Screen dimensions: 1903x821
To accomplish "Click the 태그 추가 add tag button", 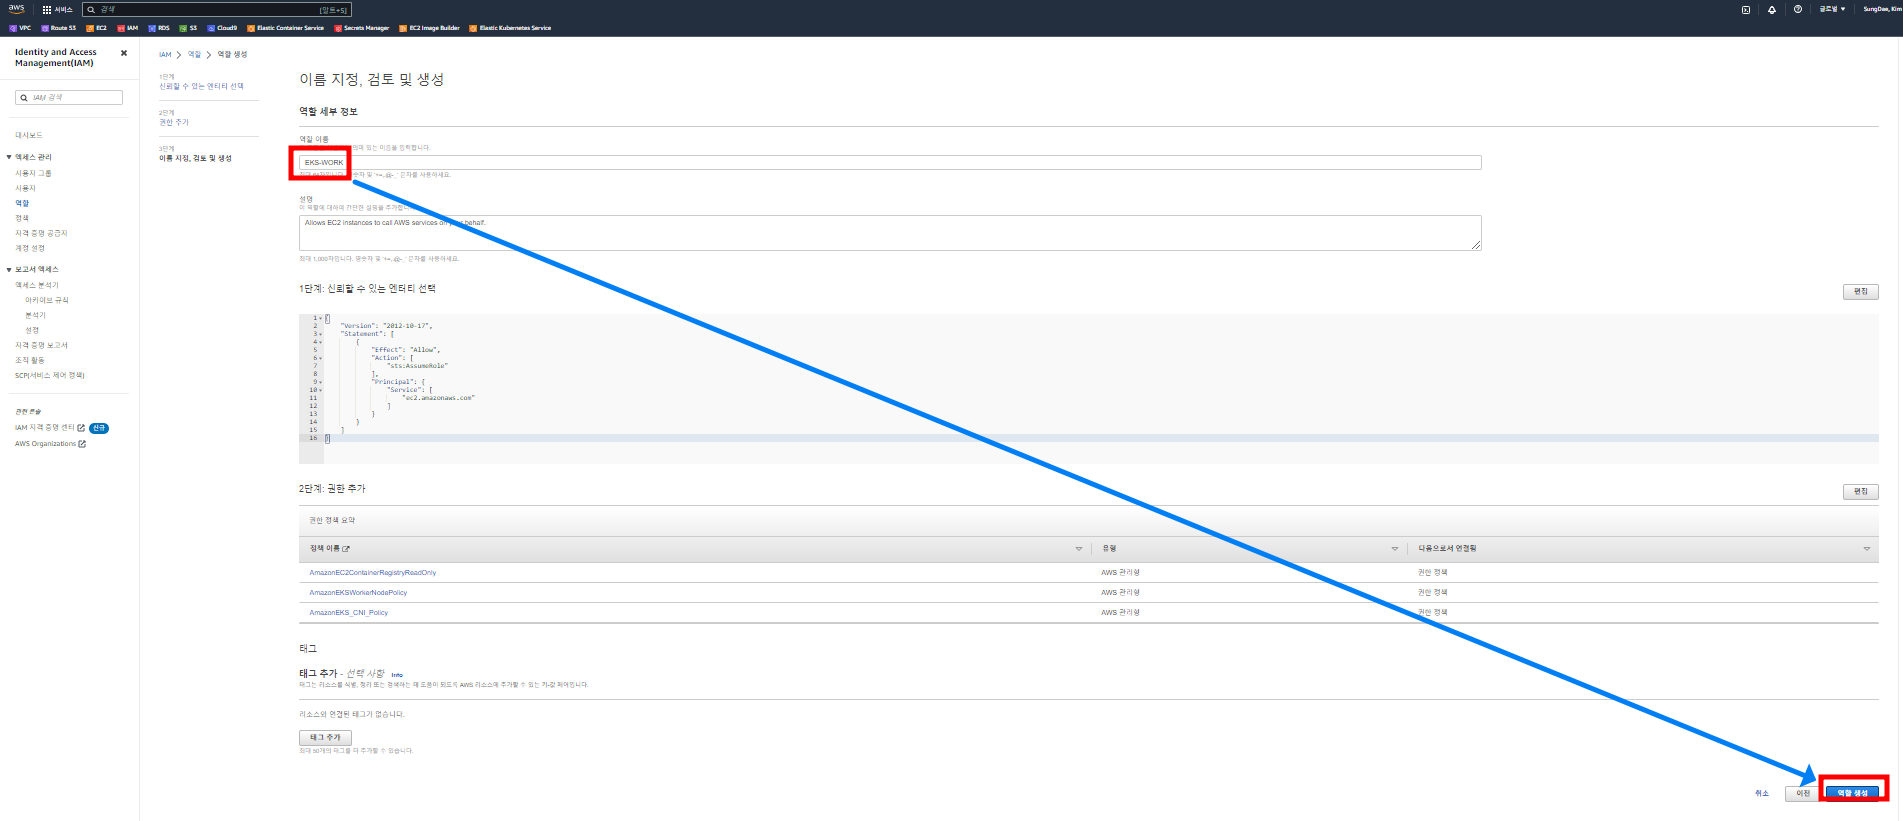I will [x=325, y=737].
